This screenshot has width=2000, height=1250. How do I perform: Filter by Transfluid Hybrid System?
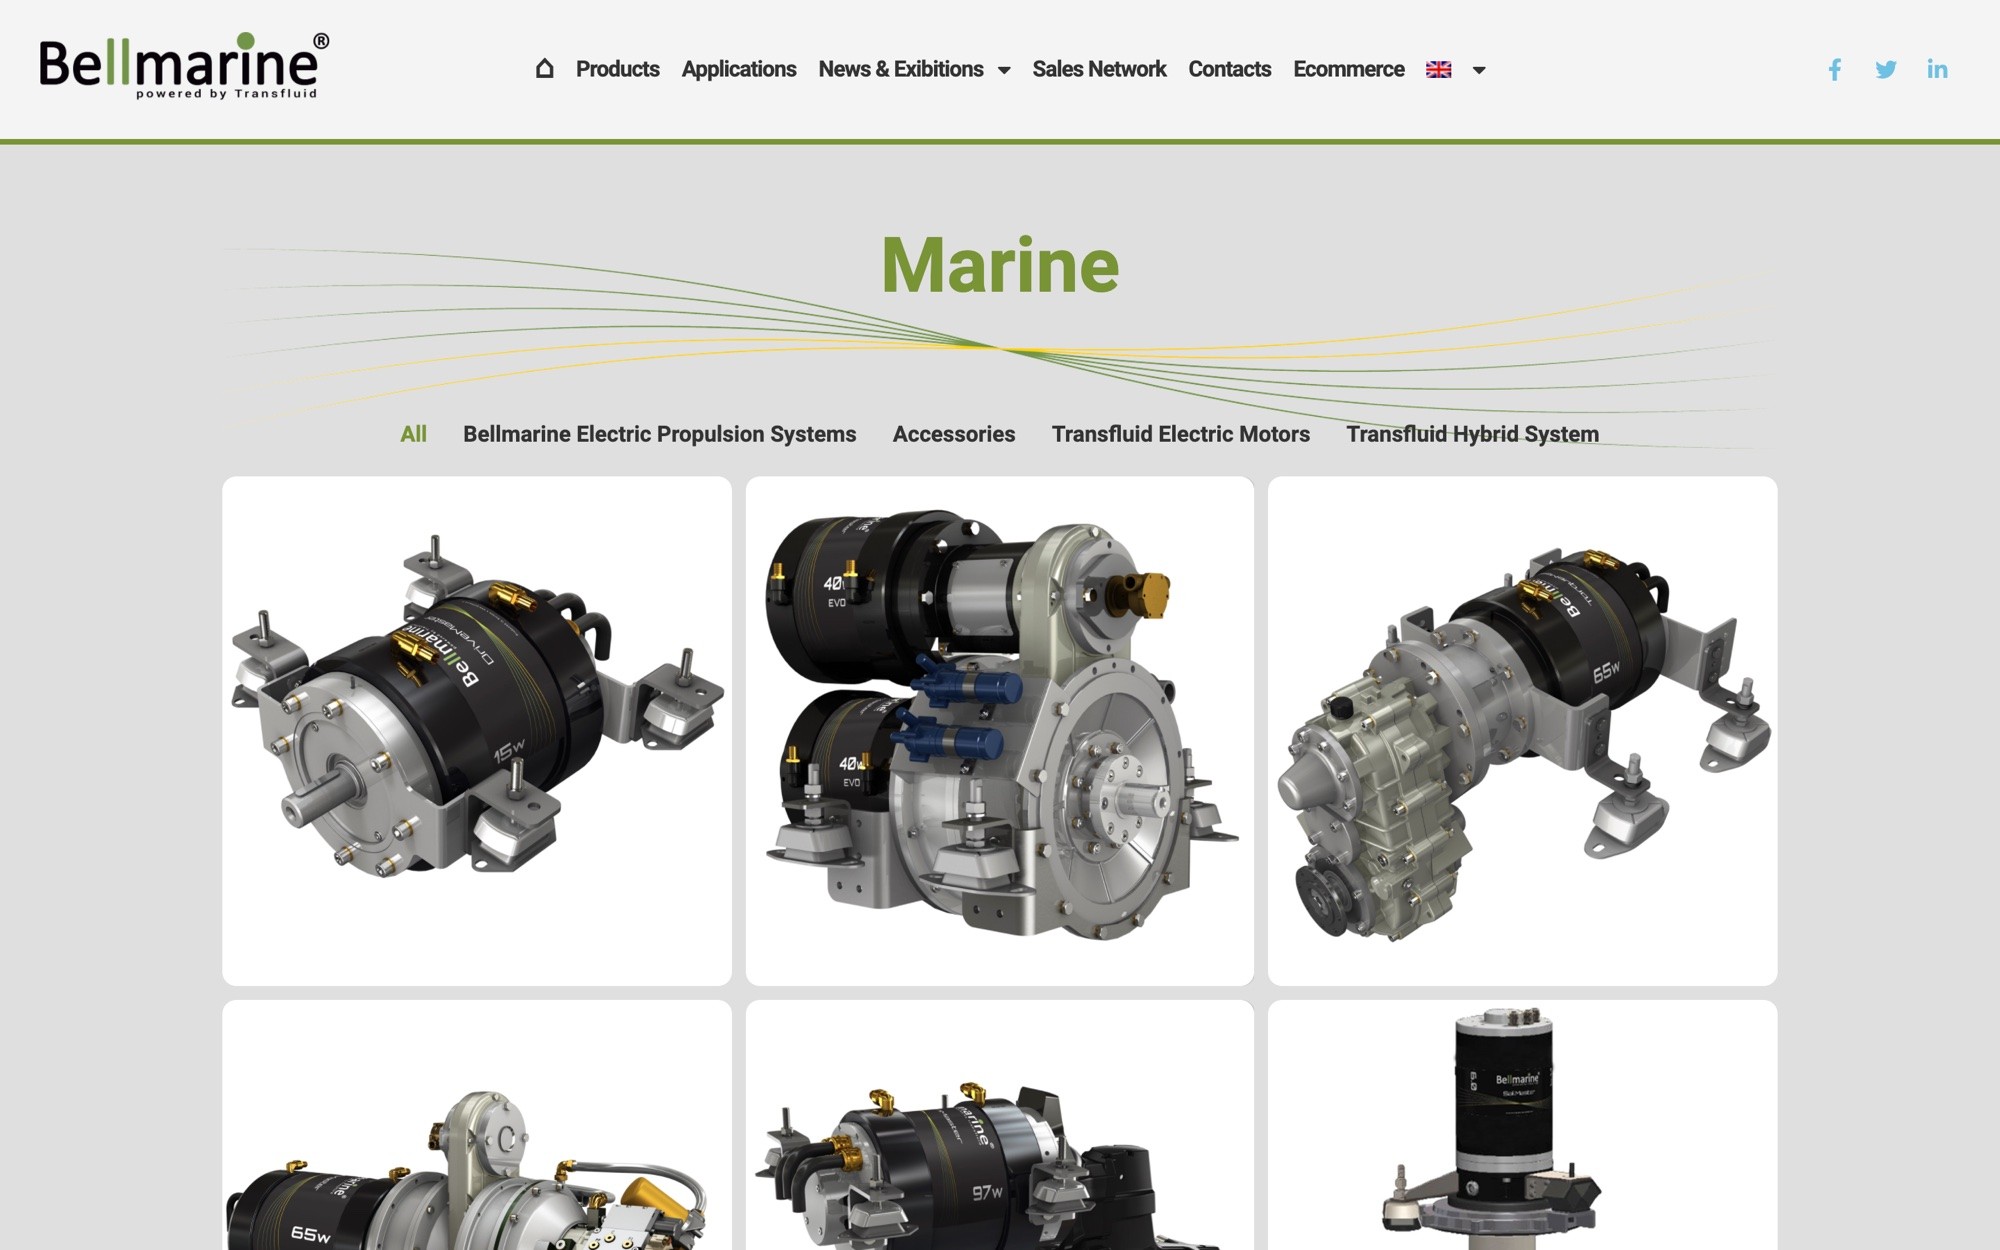click(x=1472, y=434)
